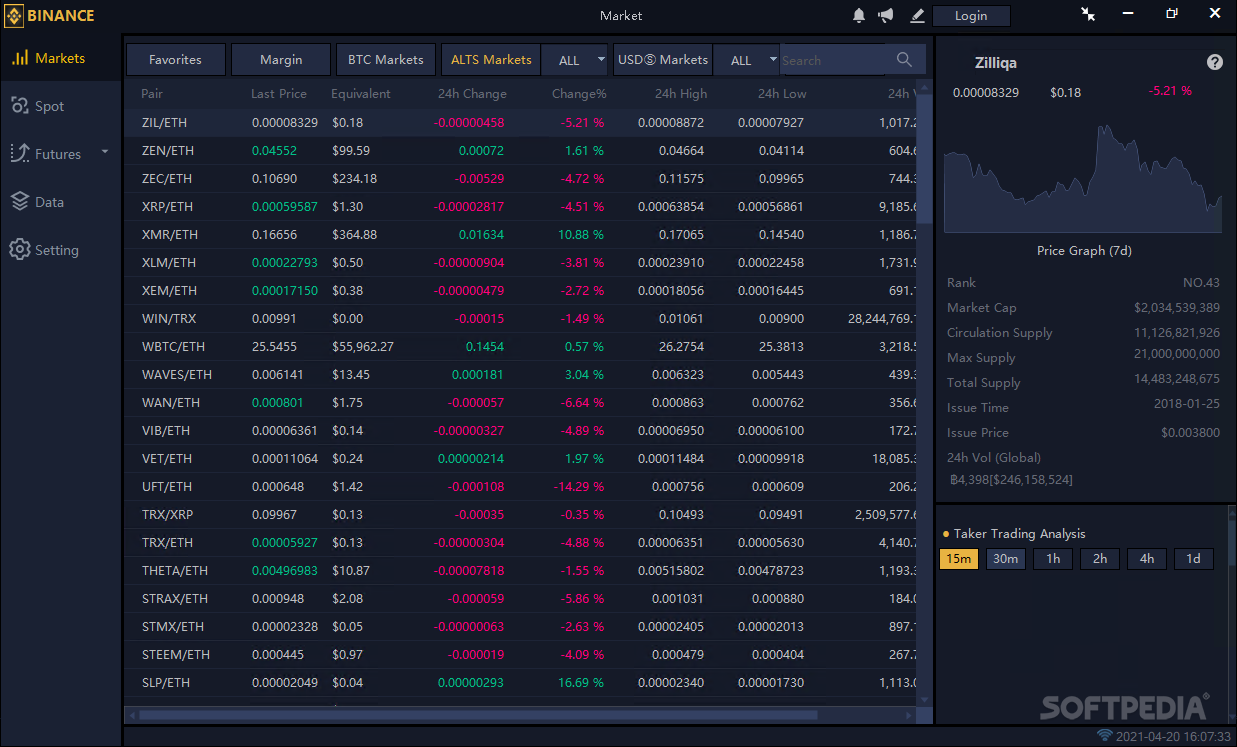Click the horizontal table scrollbar

click(x=478, y=715)
